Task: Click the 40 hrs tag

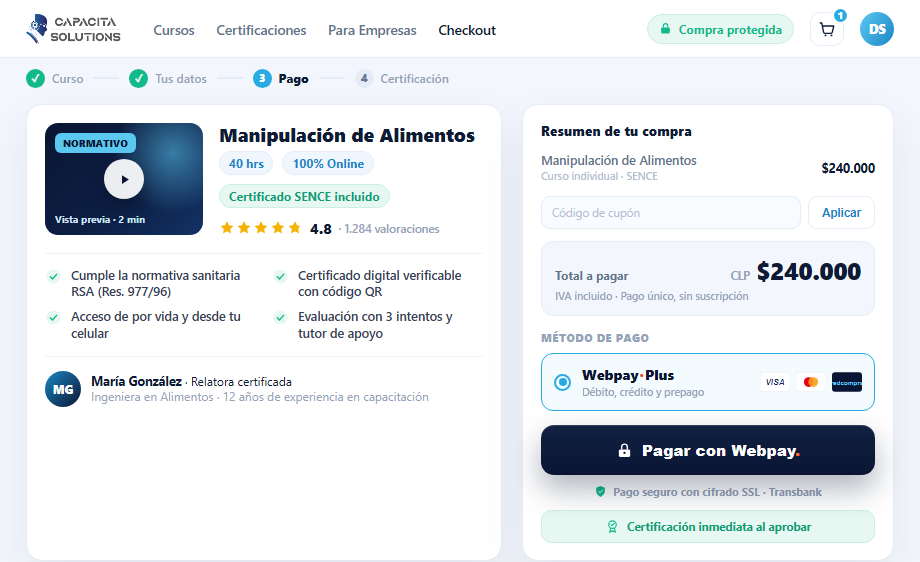Action: 246,164
